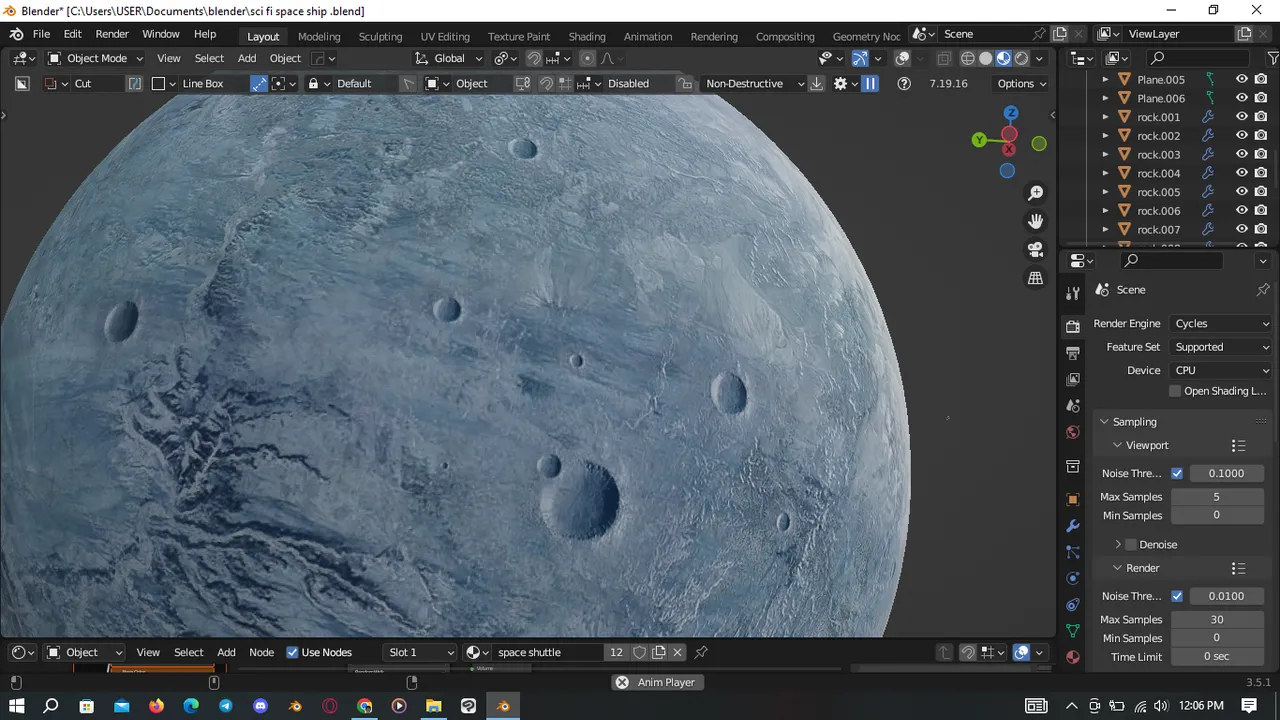
Task: Click the Line Box shape button
Action: click(x=203, y=84)
